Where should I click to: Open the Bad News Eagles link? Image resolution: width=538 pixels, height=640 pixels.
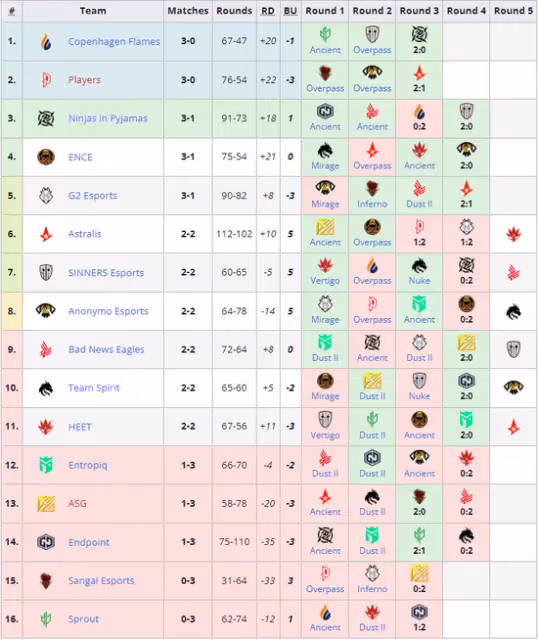click(106, 349)
